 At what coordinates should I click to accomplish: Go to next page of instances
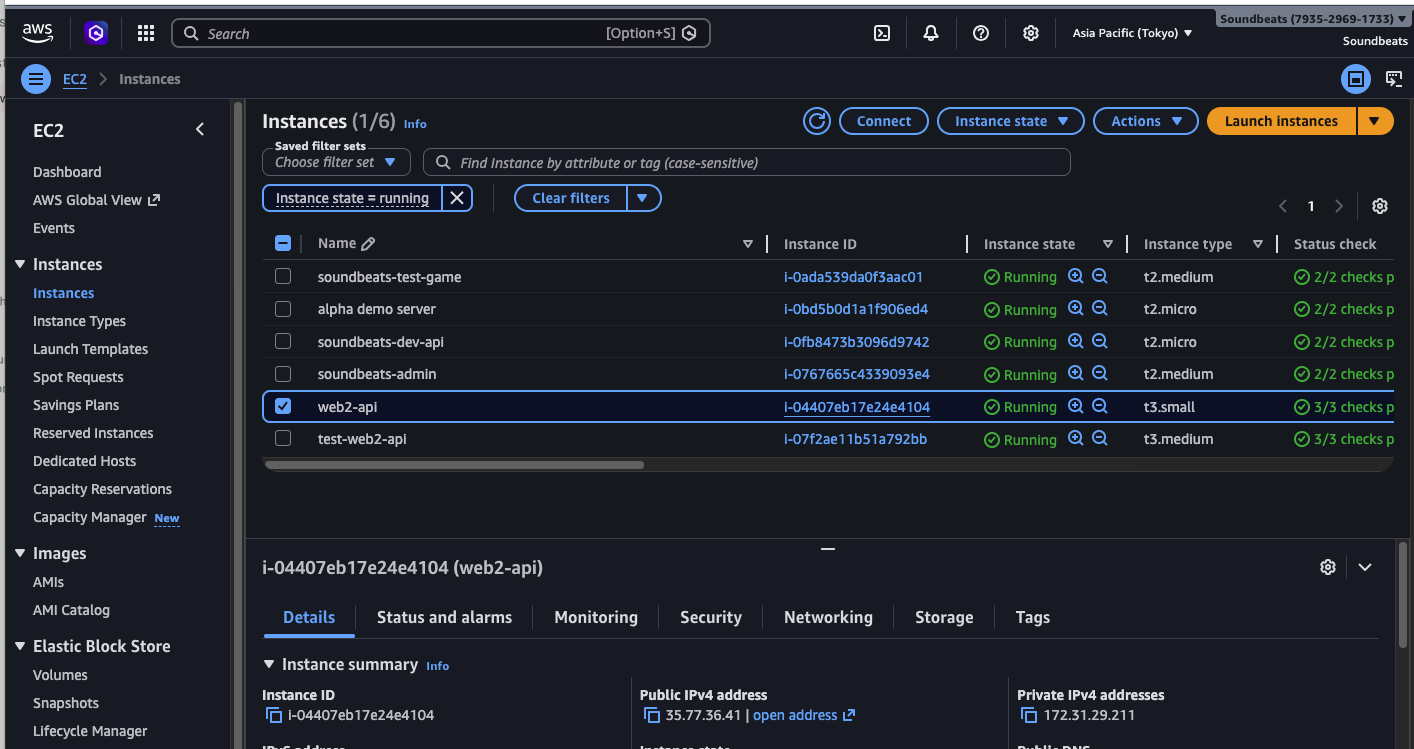1339,206
